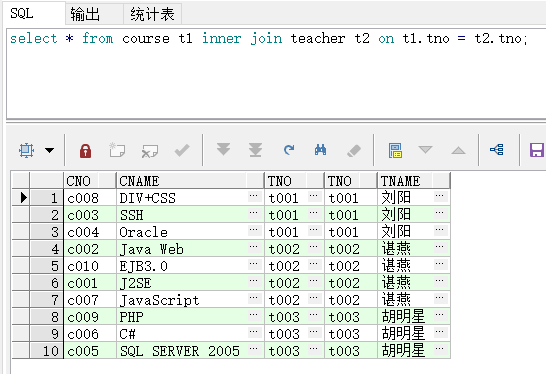Click the fetch next page arrow icon
The height and width of the screenshot is (374, 546).
(223, 150)
